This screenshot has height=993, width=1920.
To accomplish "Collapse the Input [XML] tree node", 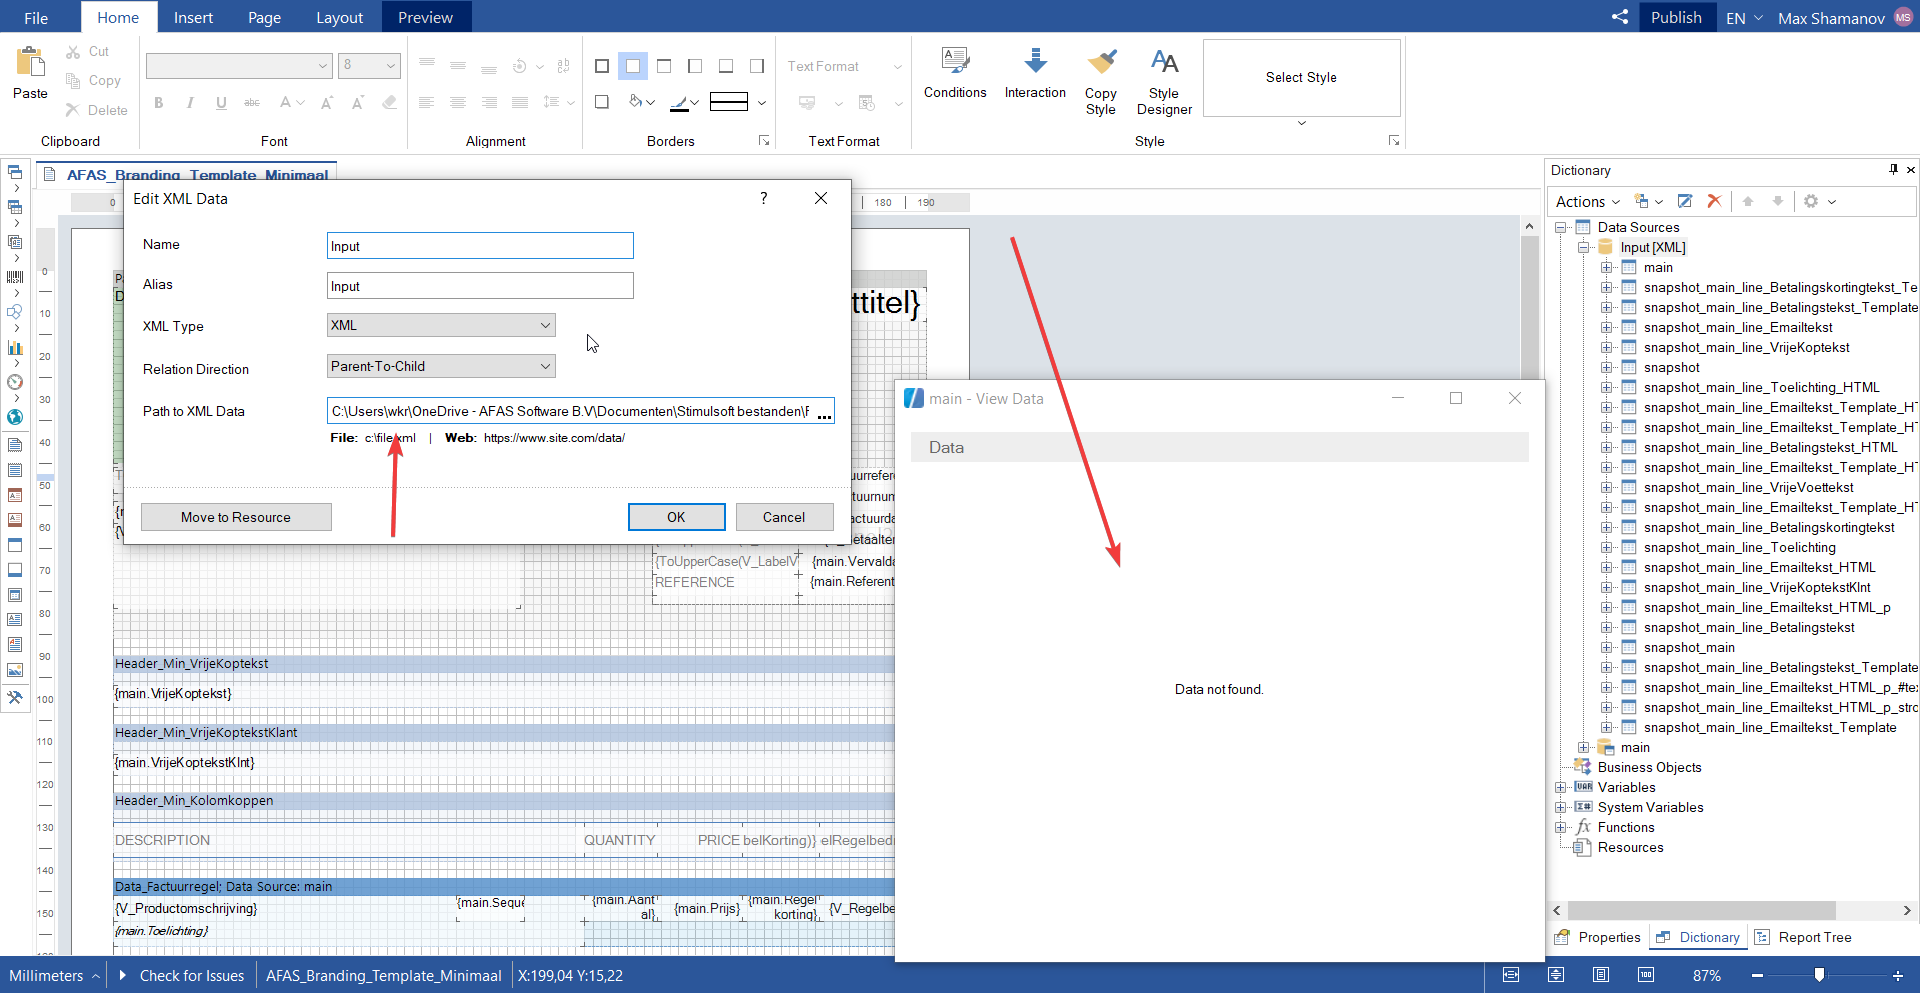I will pos(1583,248).
